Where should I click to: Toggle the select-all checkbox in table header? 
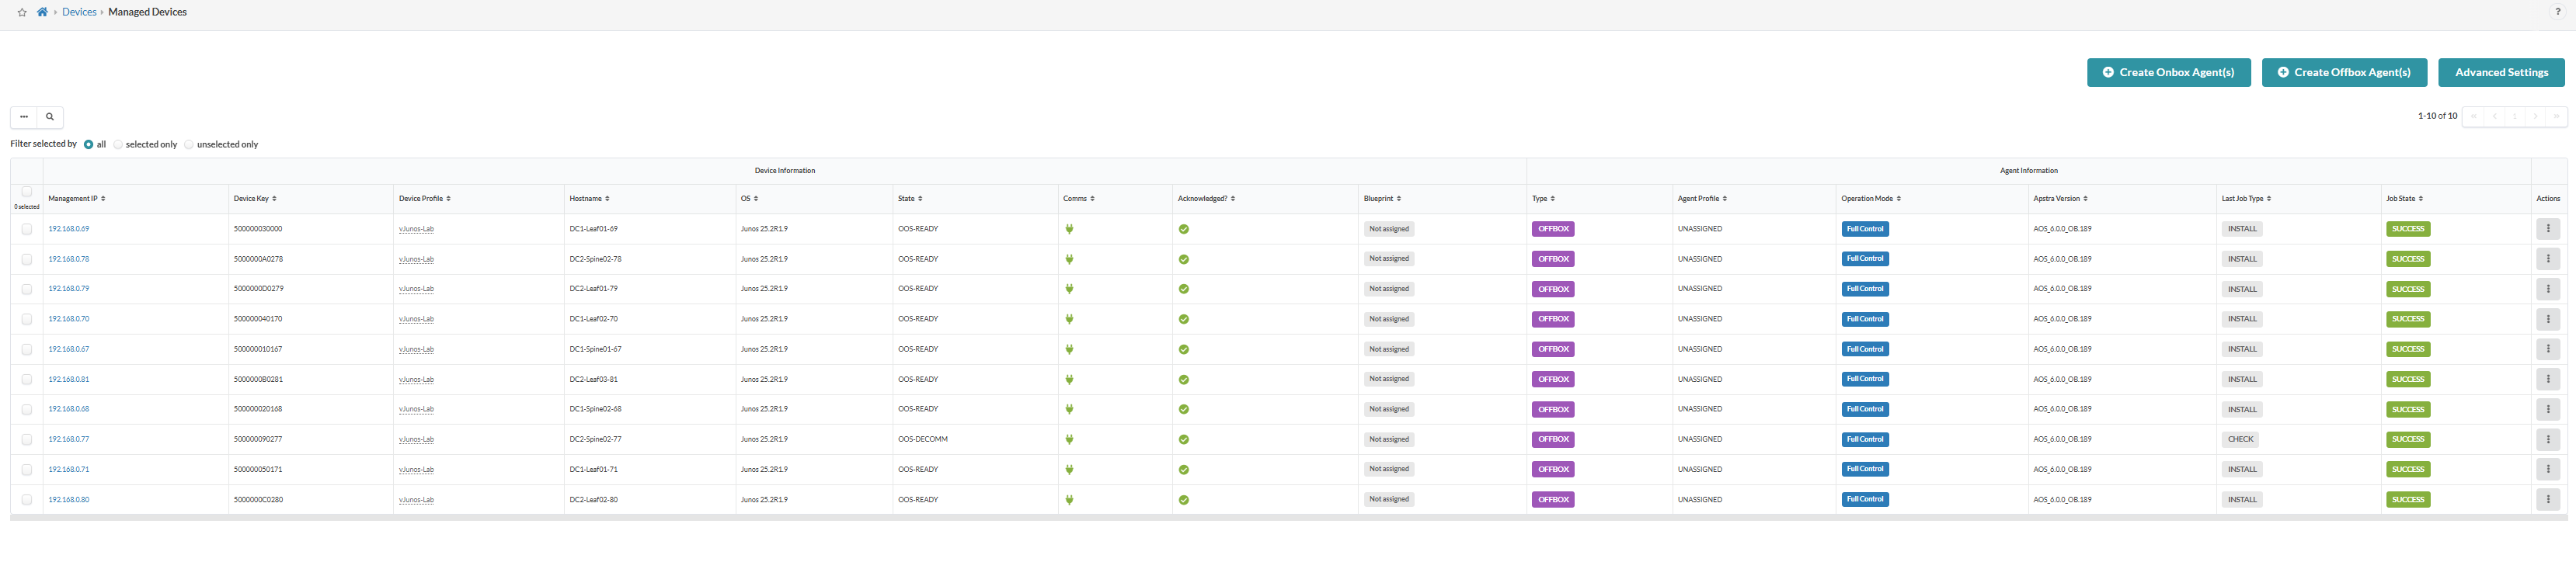point(27,192)
